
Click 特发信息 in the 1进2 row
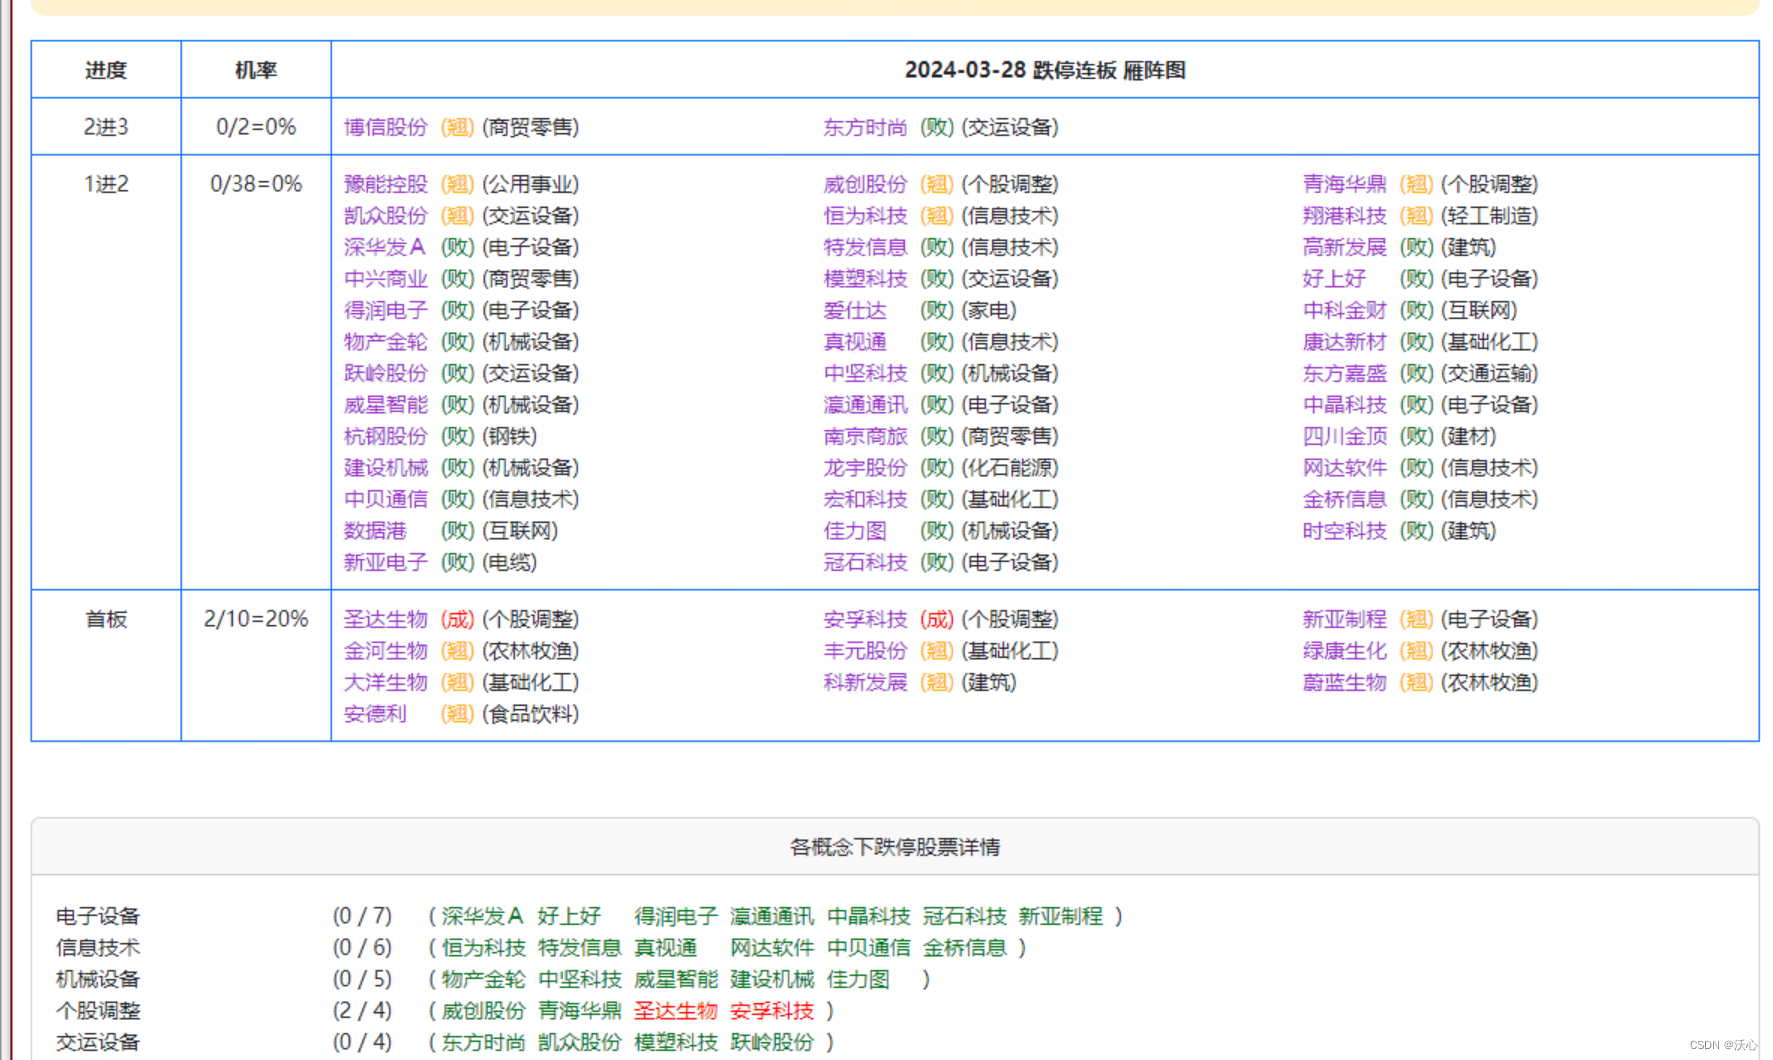tap(865, 247)
